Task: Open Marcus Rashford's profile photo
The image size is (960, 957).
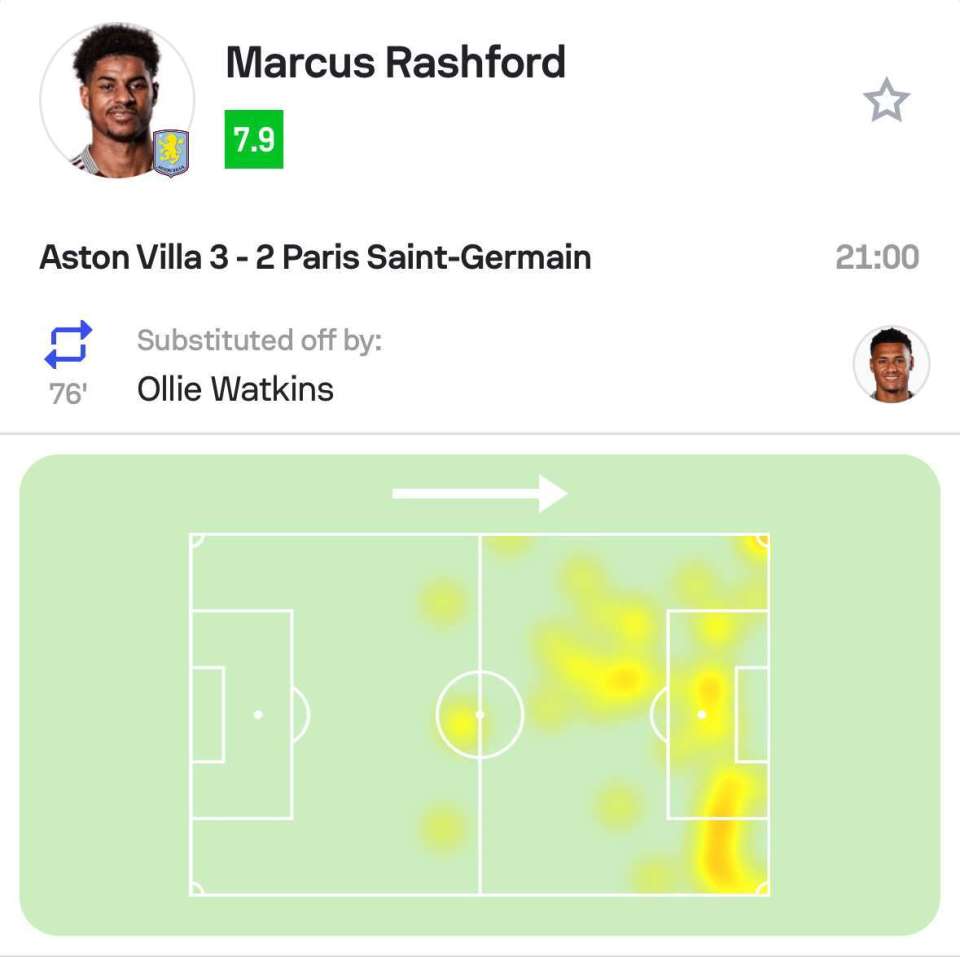Action: point(117,100)
